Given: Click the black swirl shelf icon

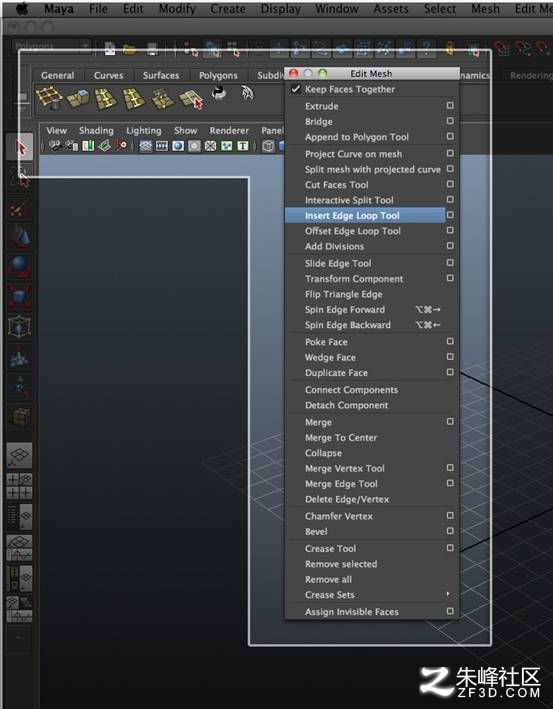Looking at the screenshot, I should click(219, 93).
